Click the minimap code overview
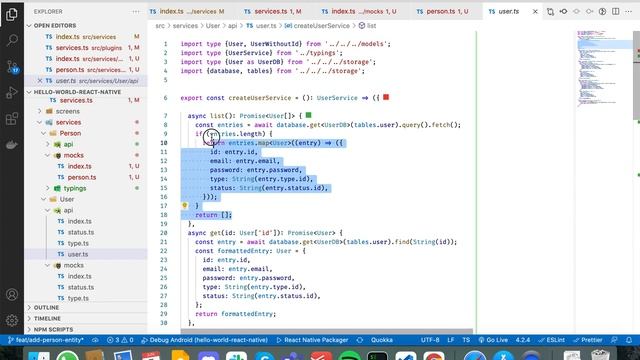Screen dimensions: 640x360 [603, 69]
